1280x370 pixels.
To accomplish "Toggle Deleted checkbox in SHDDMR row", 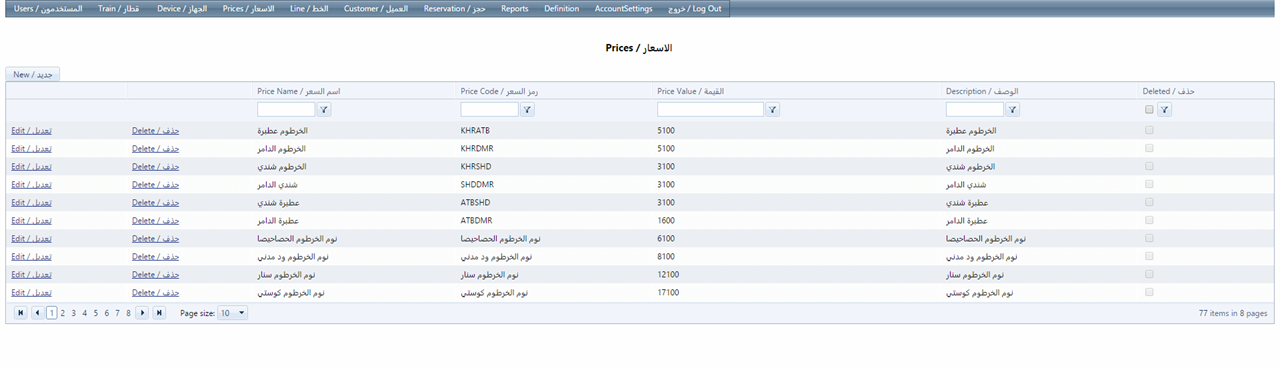I will 1149,184.
